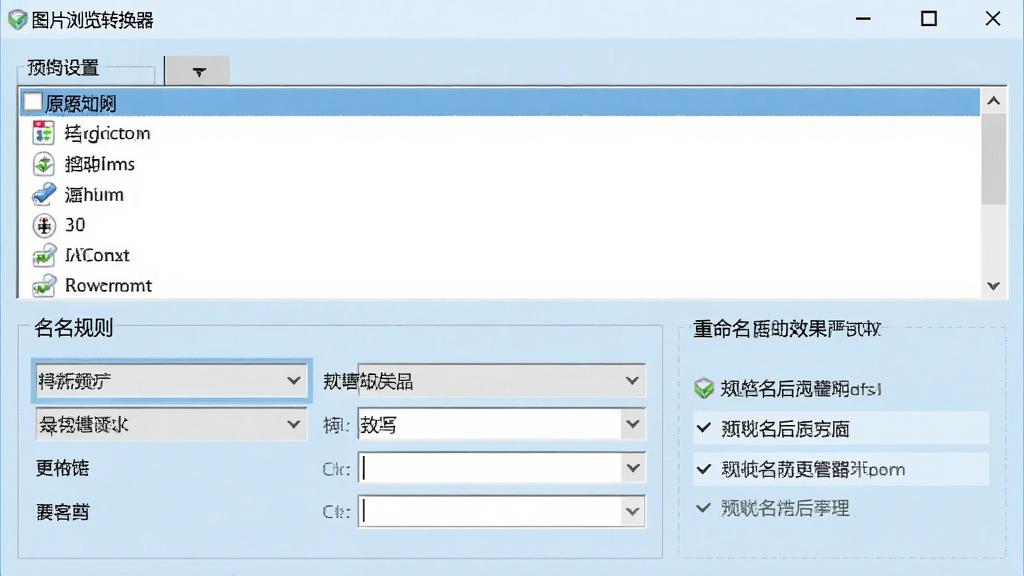
Task: Click the list vertical scrollbar thumb
Action: click(x=993, y=159)
